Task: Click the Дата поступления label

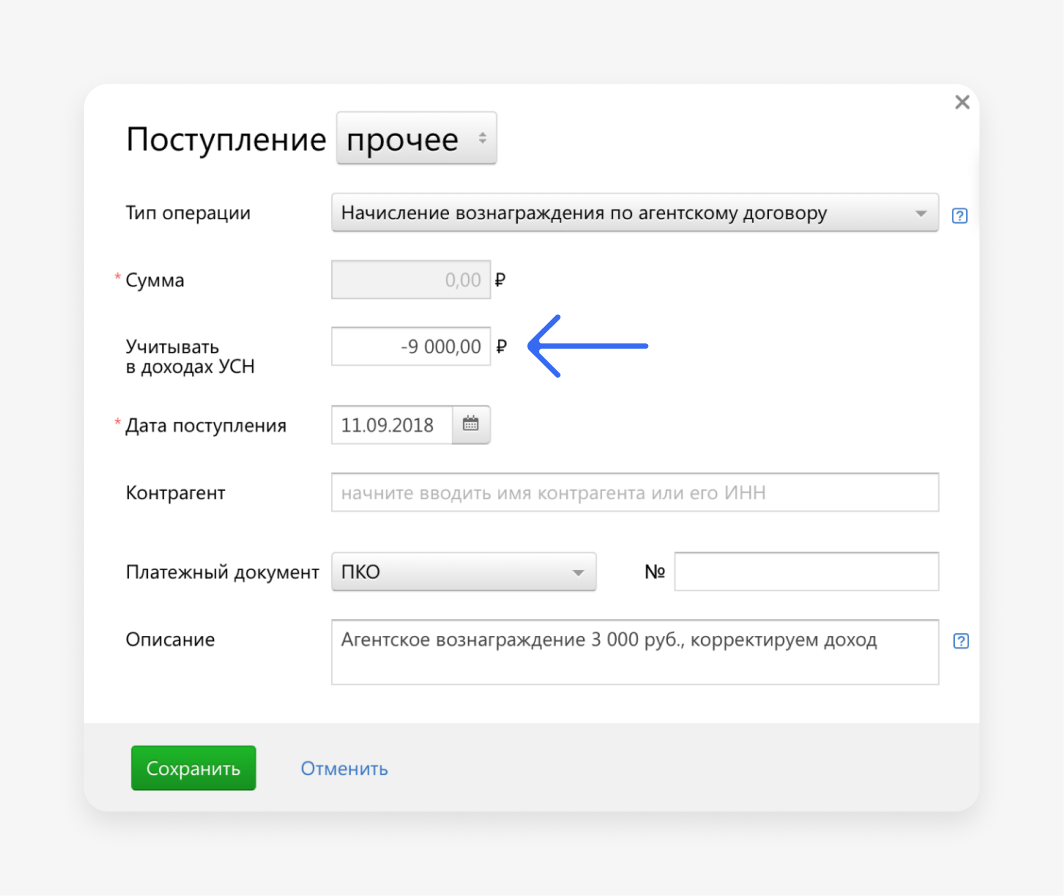Action: coord(206,426)
